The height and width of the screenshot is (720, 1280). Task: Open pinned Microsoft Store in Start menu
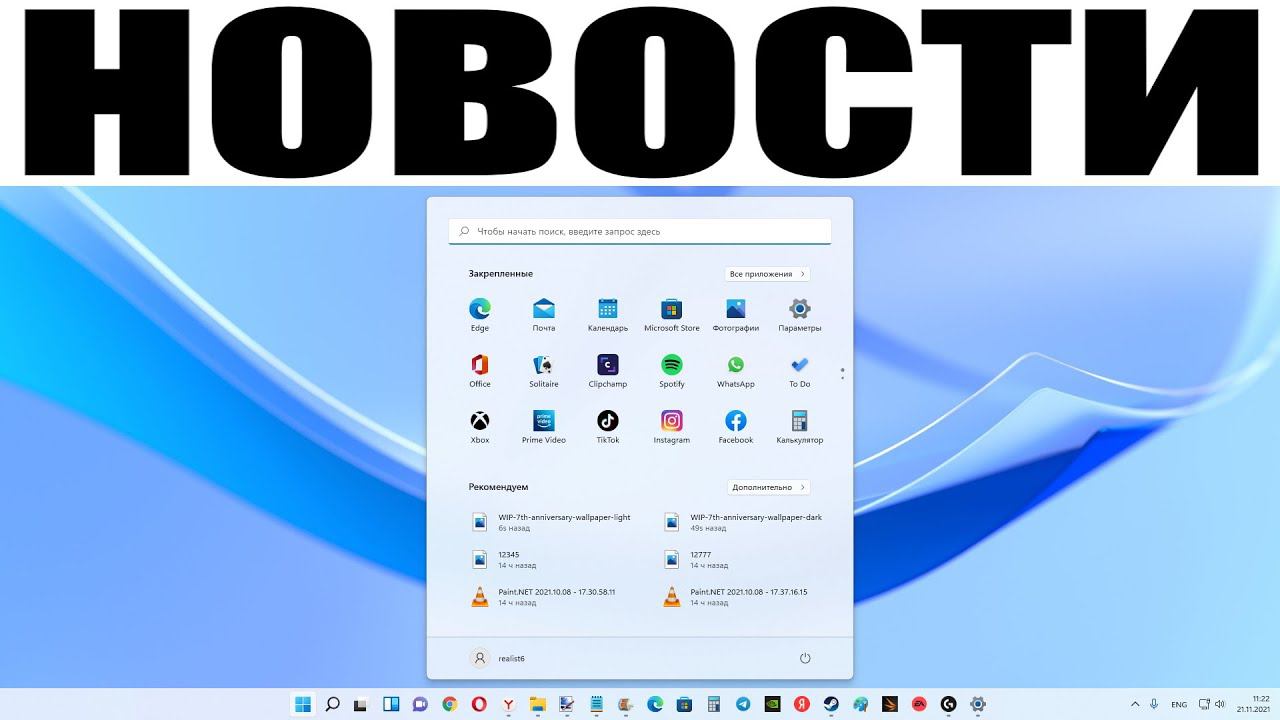672,314
